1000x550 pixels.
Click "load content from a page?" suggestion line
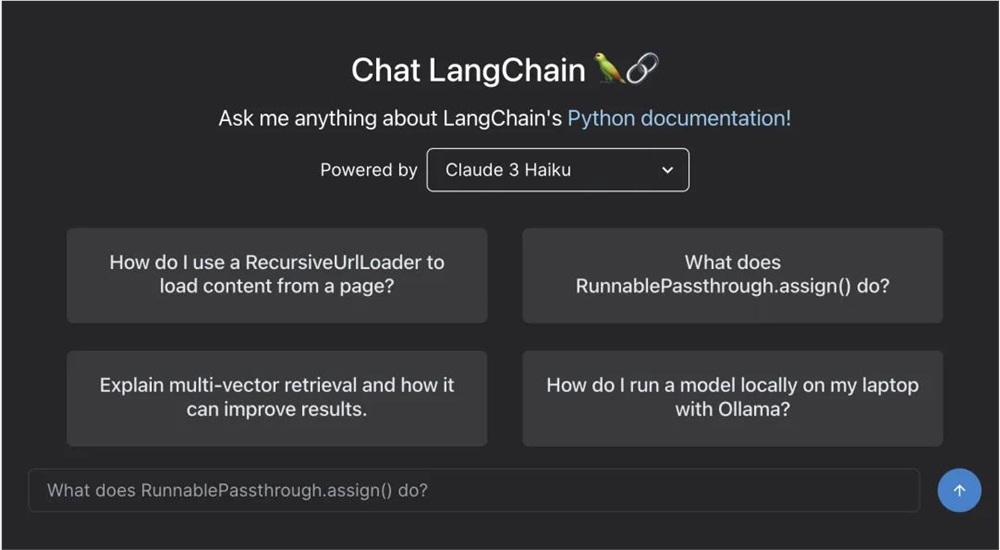click(277, 286)
